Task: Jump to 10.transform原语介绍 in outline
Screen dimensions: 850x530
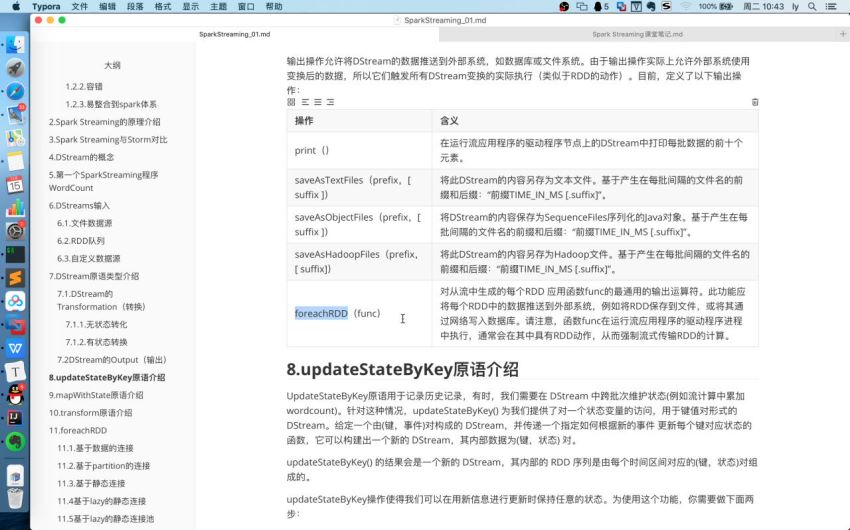Action: click(x=91, y=413)
